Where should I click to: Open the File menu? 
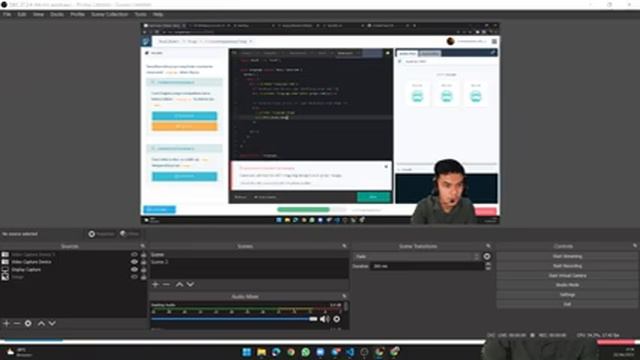coord(7,14)
